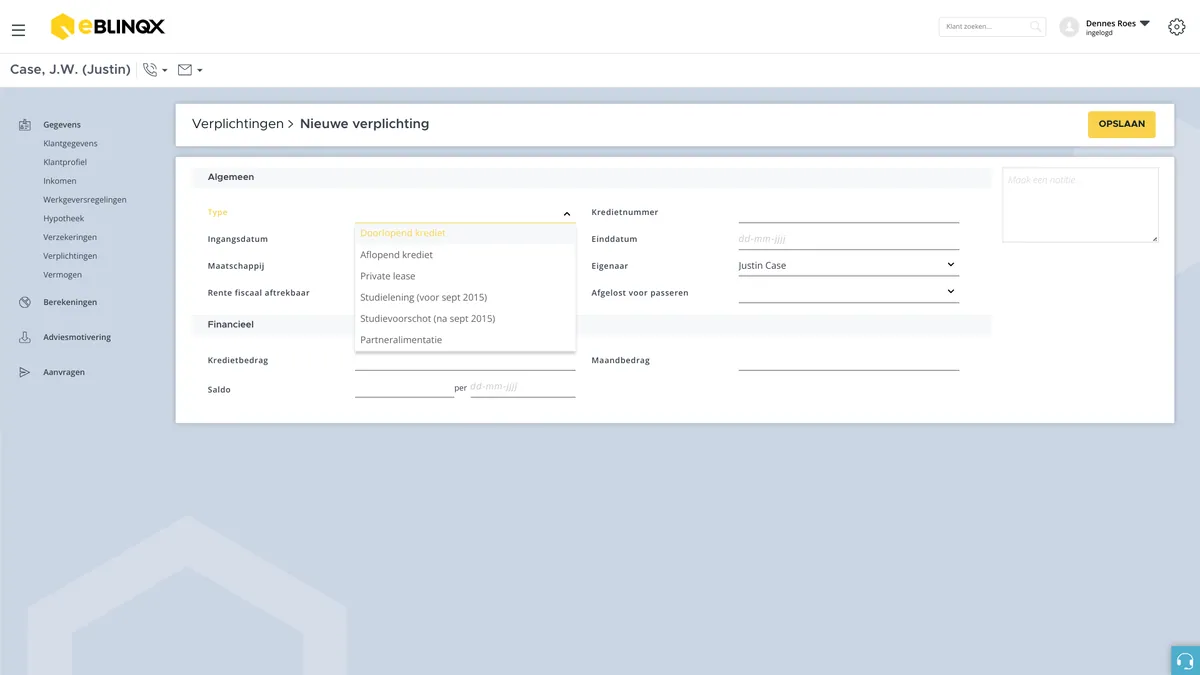Open the phone contact options
The width and height of the screenshot is (1200, 675).
point(155,70)
